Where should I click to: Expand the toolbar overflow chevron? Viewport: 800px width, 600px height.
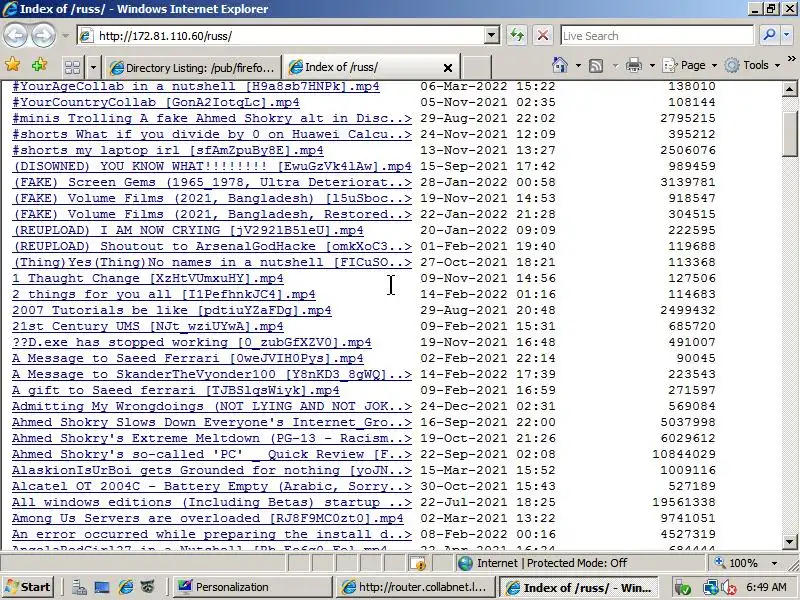[791, 59]
